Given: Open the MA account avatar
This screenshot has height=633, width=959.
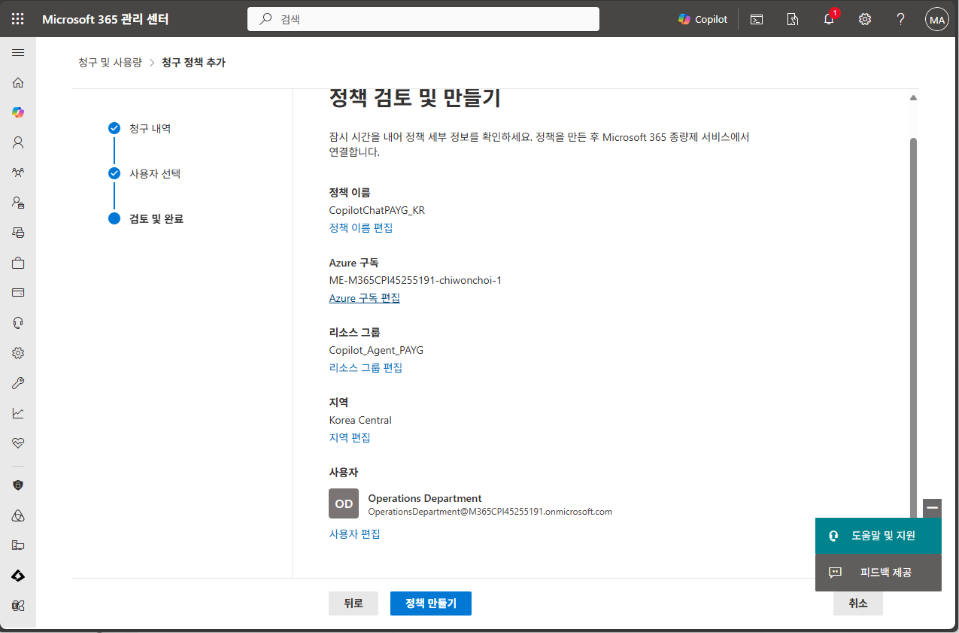Looking at the screenshot, I should [936, 20].
